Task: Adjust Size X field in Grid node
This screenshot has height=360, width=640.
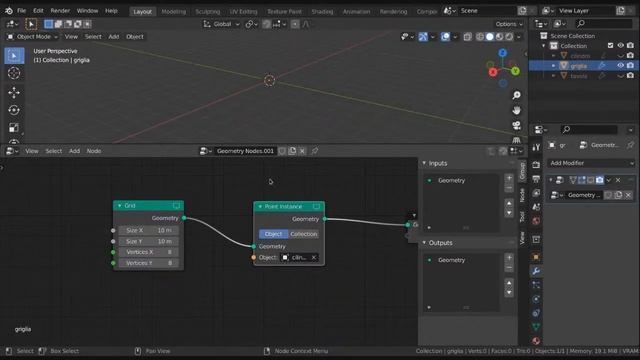Action: pos(149,231)
